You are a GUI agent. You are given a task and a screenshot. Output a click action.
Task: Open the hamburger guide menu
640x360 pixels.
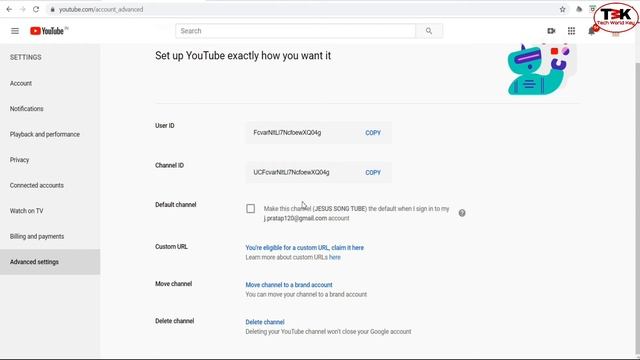click(x=15, y=31)
